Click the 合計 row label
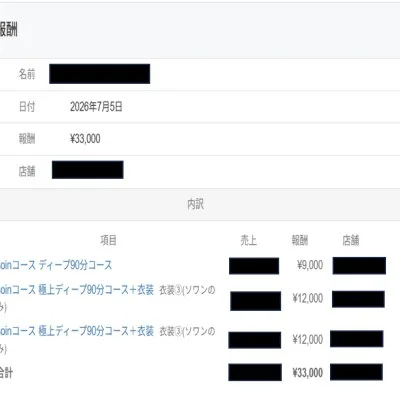Viewport: 400px width, 400px height. 6,373
